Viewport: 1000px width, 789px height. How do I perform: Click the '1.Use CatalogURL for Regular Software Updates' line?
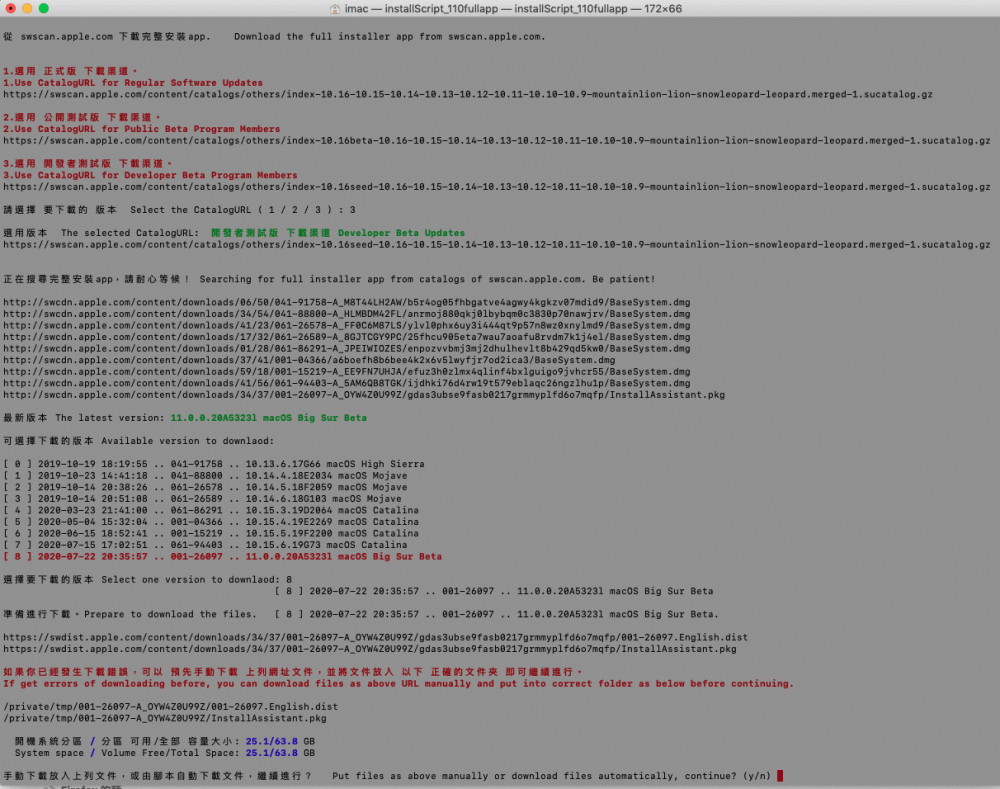133,83
